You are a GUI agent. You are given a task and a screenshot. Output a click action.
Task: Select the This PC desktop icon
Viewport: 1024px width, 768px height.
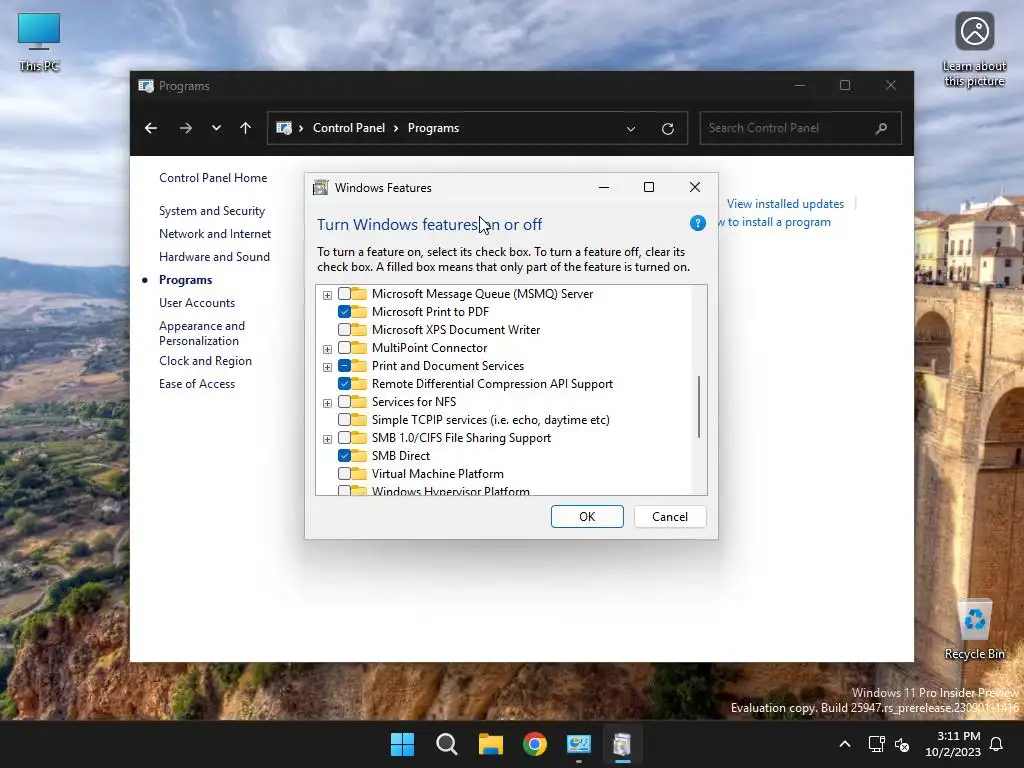point(39,42)
